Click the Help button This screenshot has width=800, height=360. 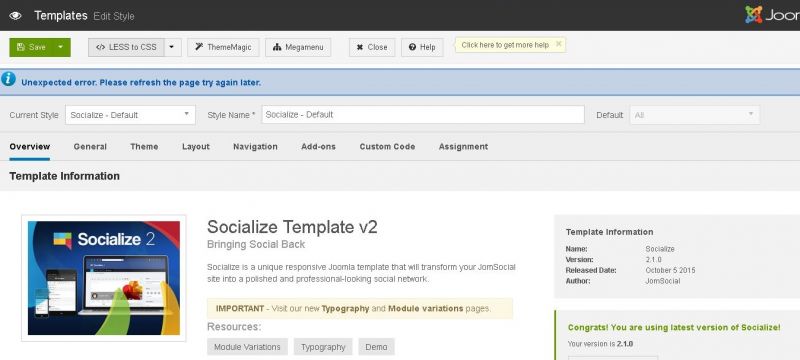422,47
